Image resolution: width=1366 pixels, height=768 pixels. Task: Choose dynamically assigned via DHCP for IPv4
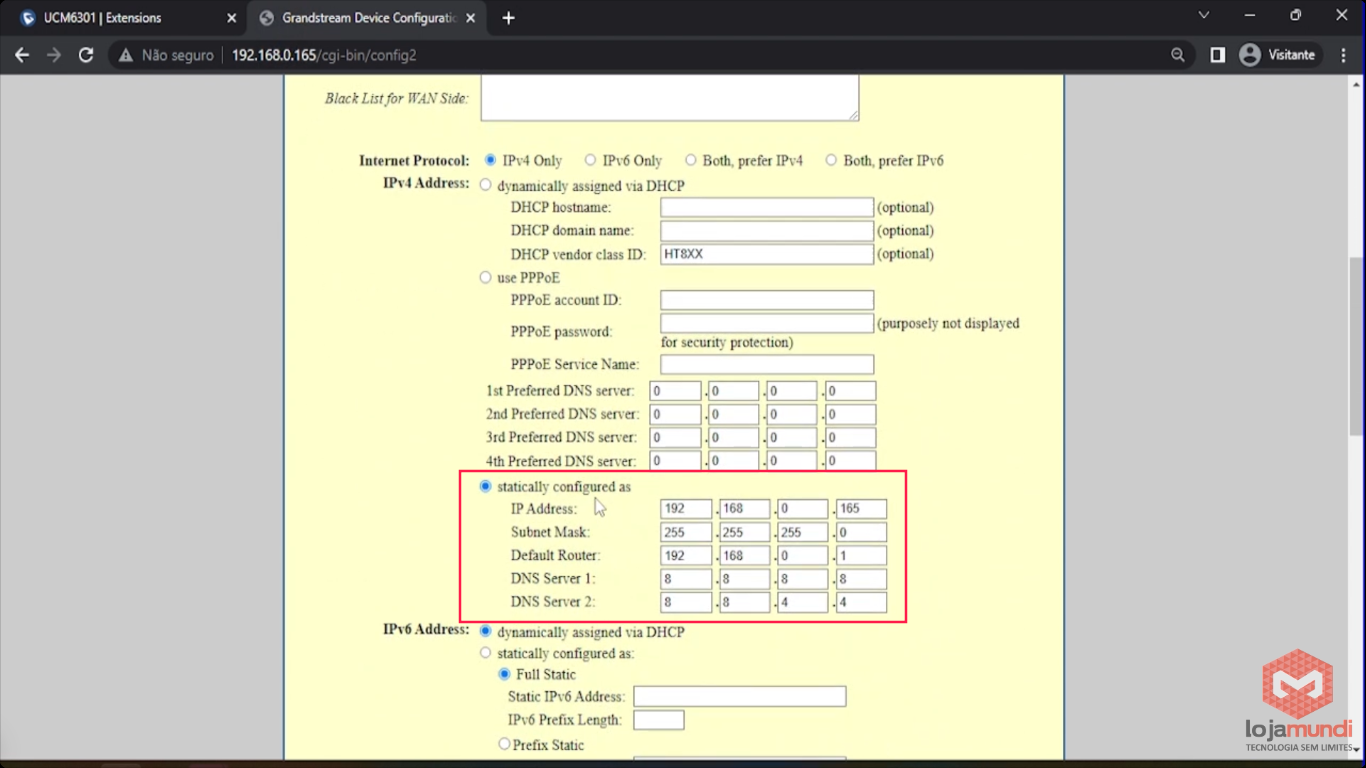pyautogui.click(x=486, y=185)
